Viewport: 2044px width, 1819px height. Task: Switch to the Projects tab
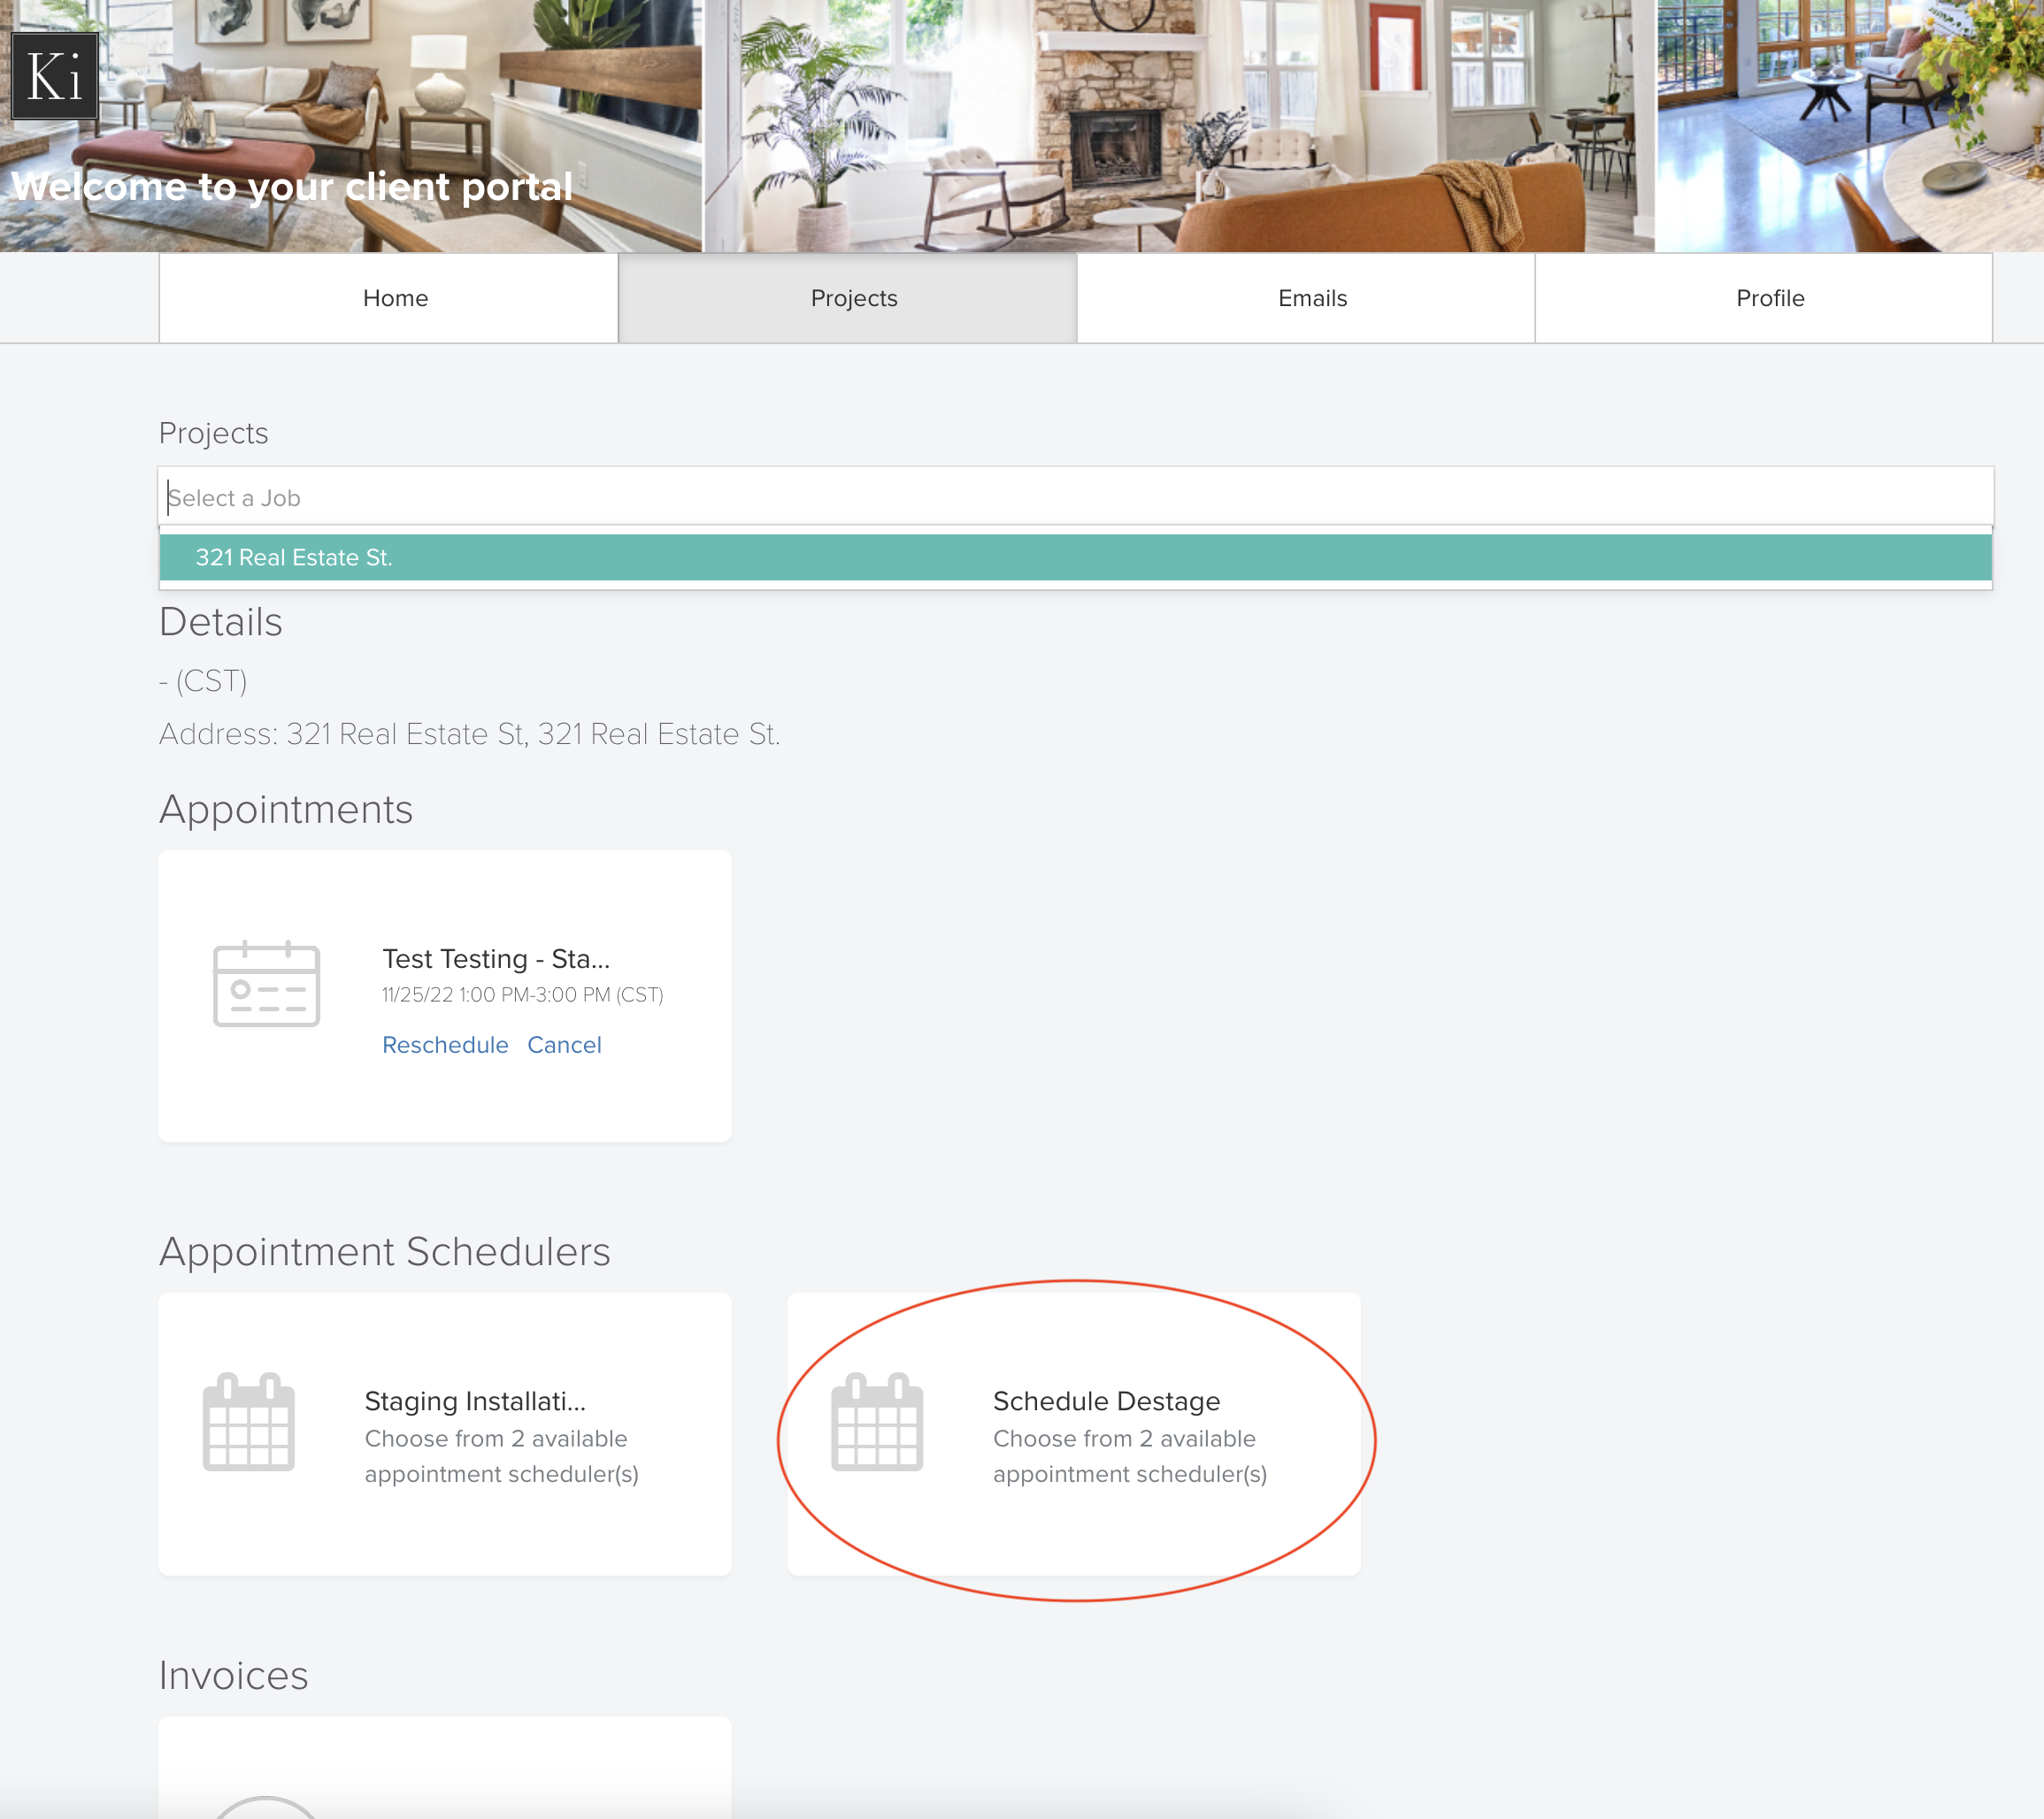tap(847, 298)
